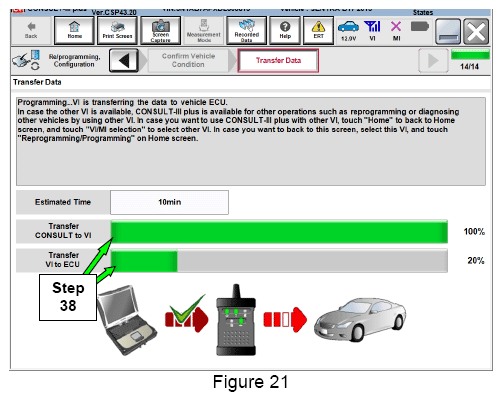Click the ERT warning icon

318,30
